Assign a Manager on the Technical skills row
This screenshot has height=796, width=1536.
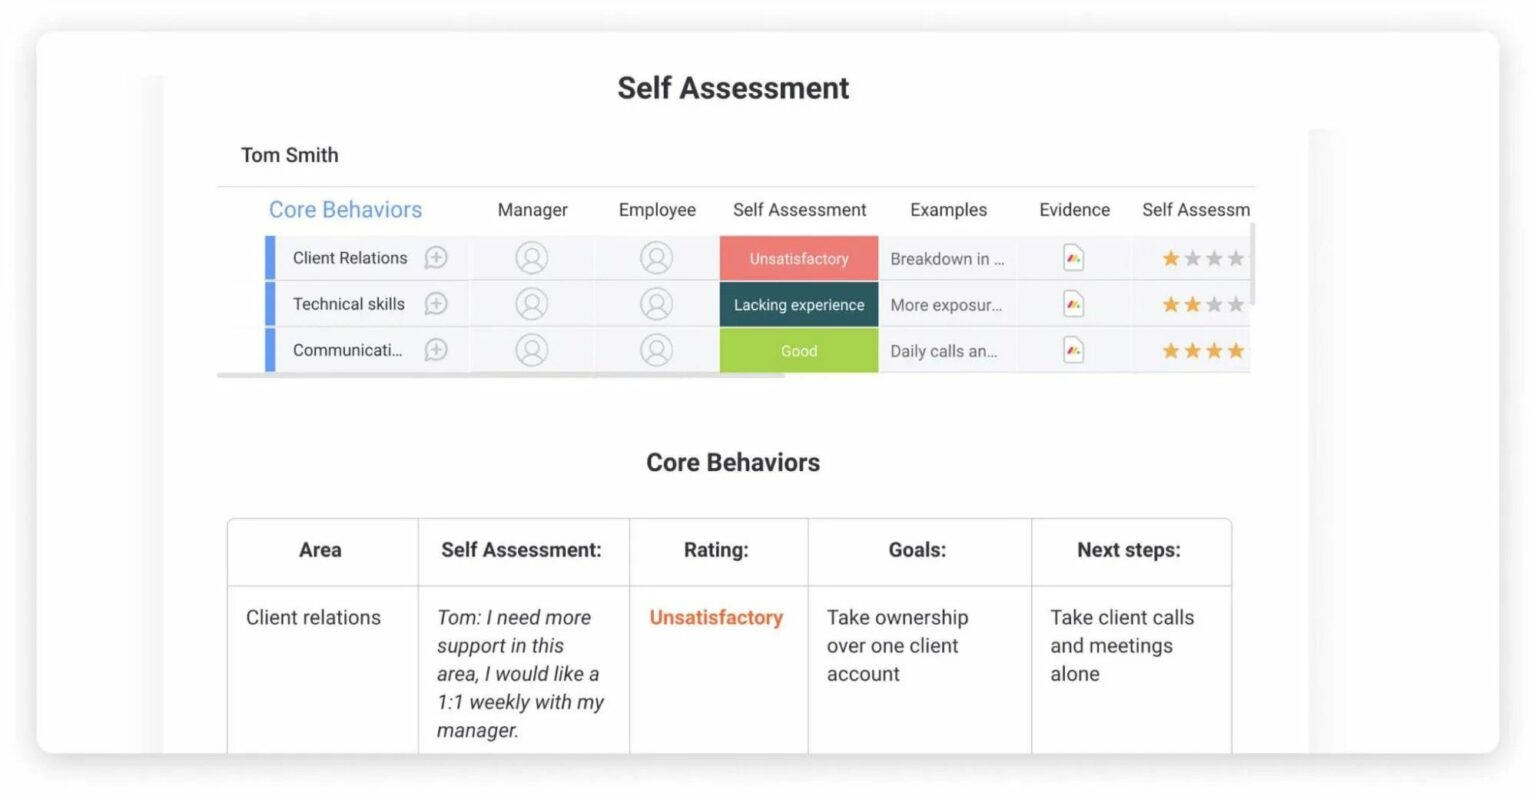pos(532,304)
